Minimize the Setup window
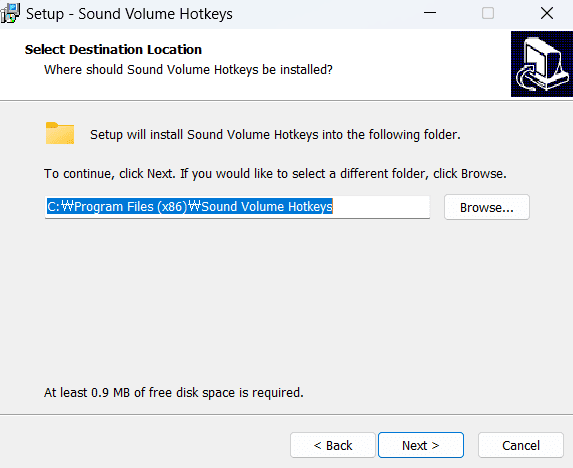573x468 pixels. [x=430, y=14]
